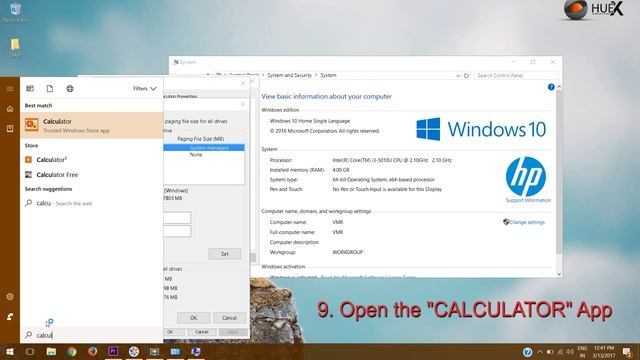
Task: Launch Google Chrome from the taskbar
Action: 72,351
